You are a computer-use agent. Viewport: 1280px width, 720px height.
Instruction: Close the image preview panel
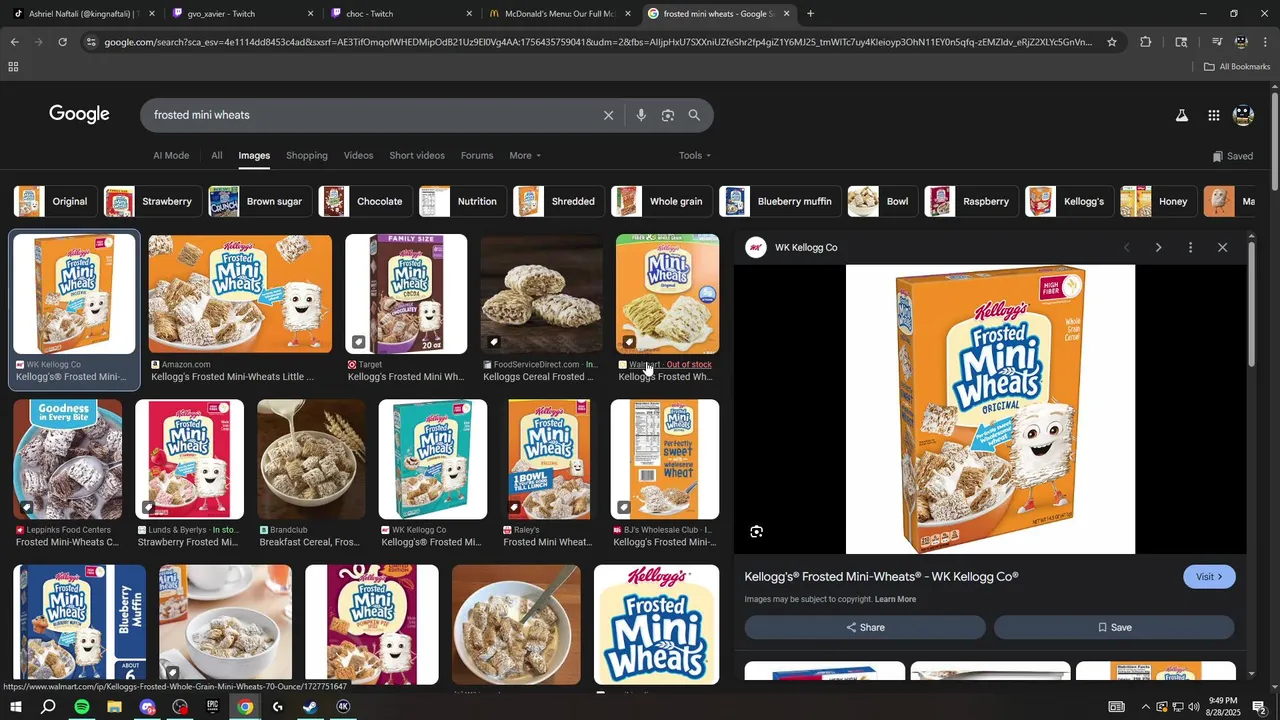coord(1222,247)
